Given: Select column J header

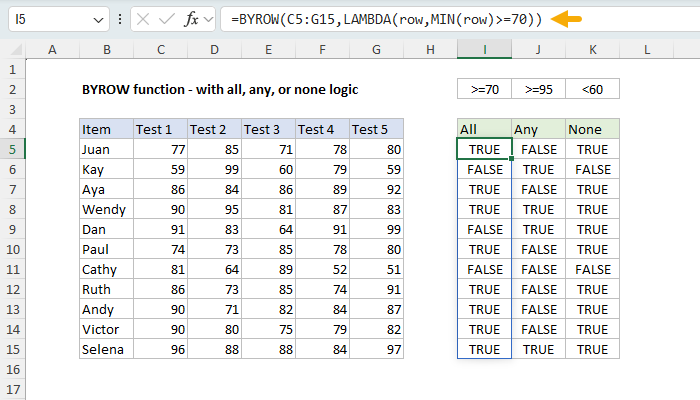Looking at the screenshot, I should click(538, 50).
